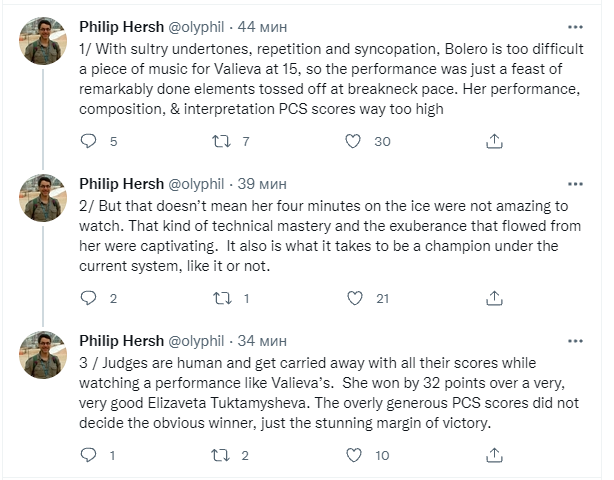Reply to the third tweet about judges
Image resolution: width=614 pixels, height=480 pixels.
tap(88, 455)
